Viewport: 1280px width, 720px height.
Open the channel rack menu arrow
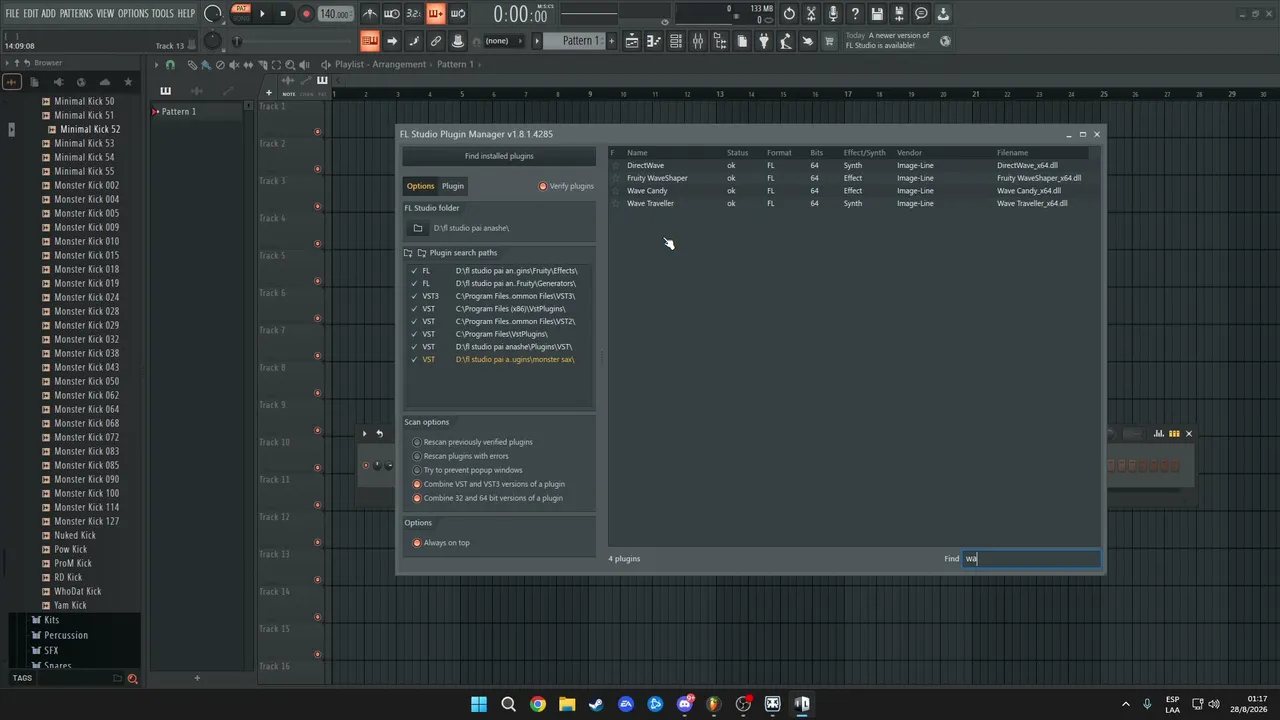pyautogui.click(x=364, y=434)
